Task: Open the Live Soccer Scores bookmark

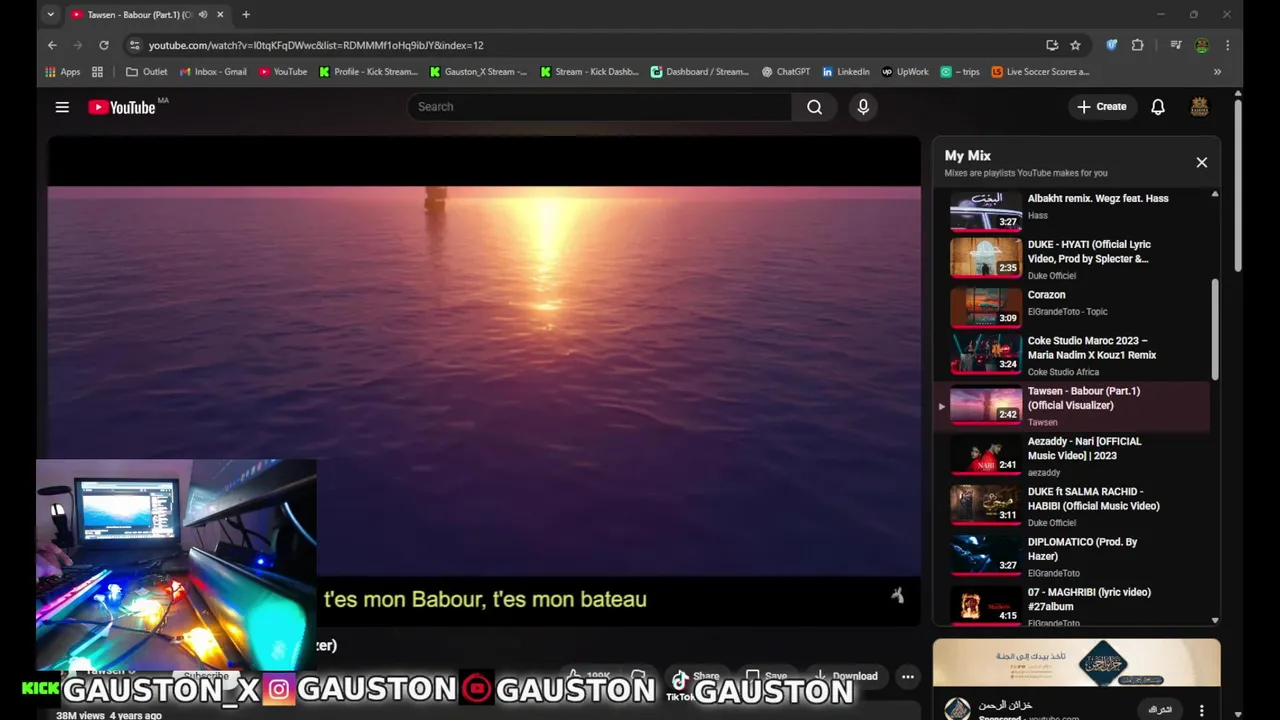Action: click(x=1040, y=72)
